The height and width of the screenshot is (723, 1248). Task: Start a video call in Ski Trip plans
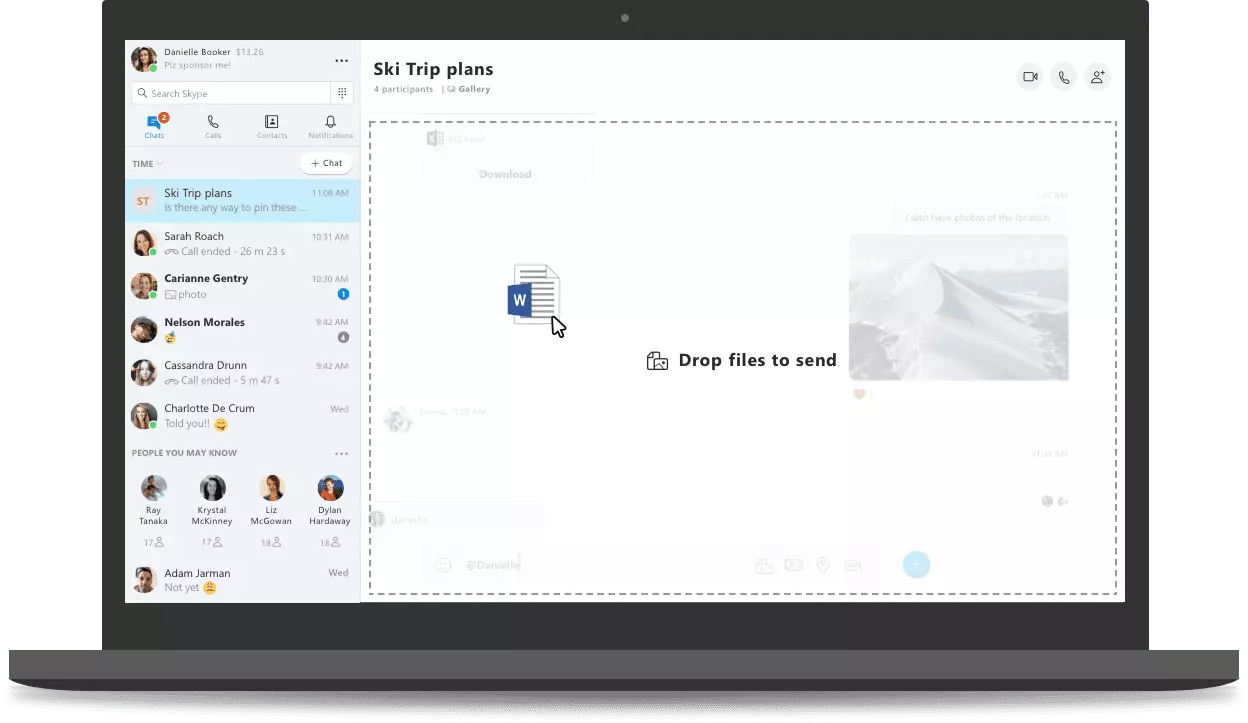click(1029, 77)
